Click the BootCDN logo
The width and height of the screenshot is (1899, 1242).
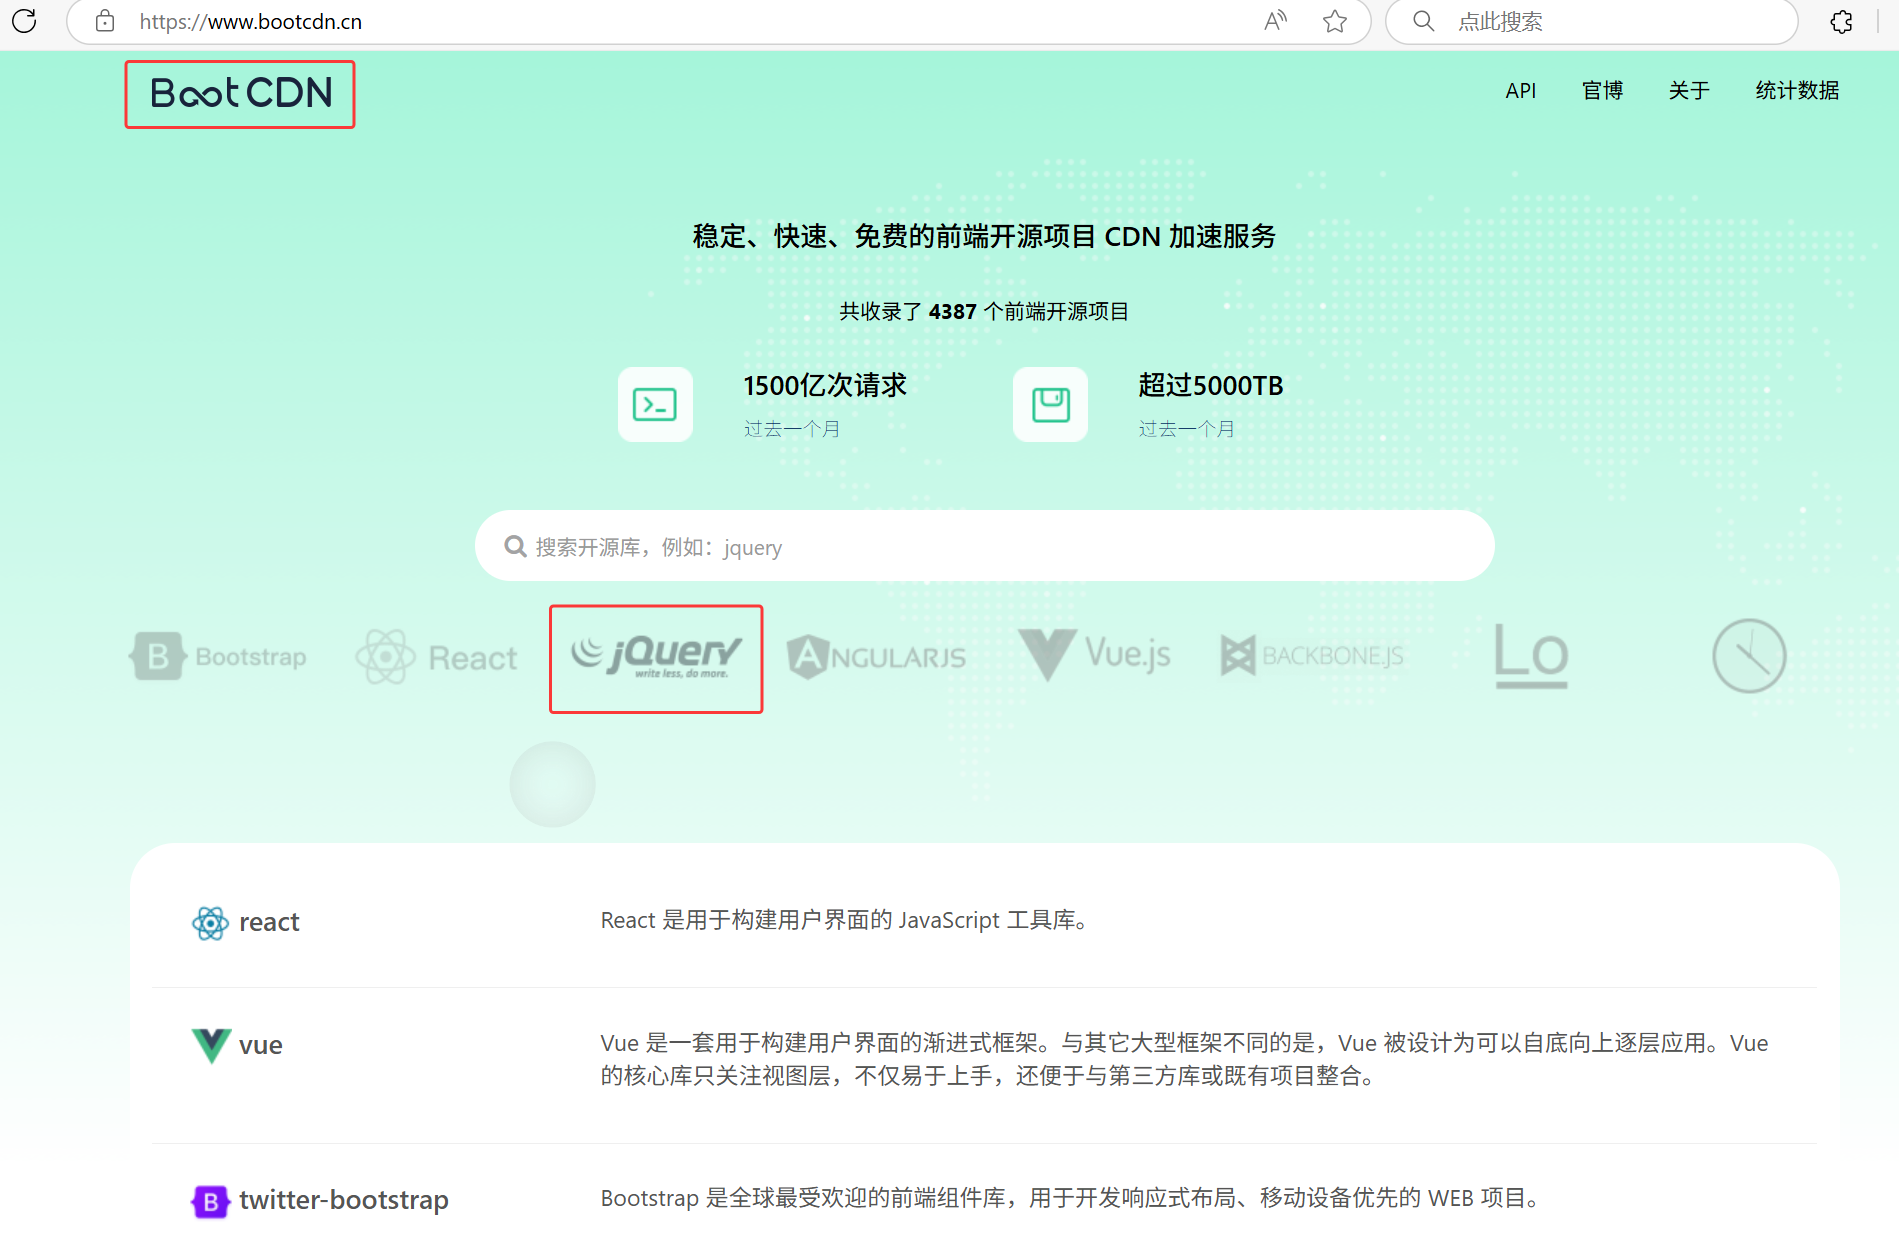point(241,93)
